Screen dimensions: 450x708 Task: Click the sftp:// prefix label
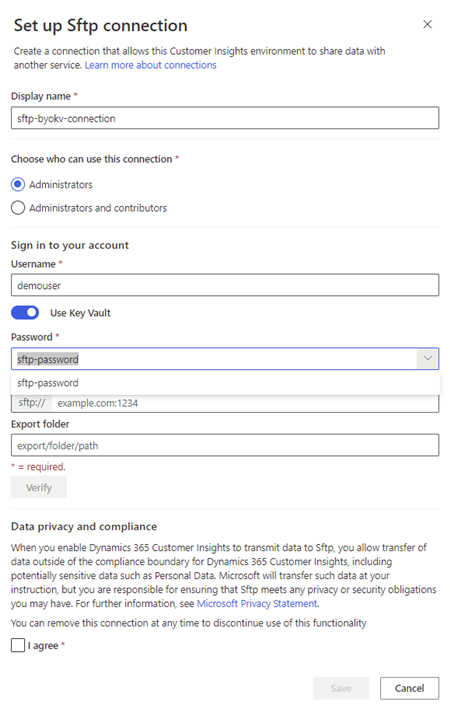(32, 403)
